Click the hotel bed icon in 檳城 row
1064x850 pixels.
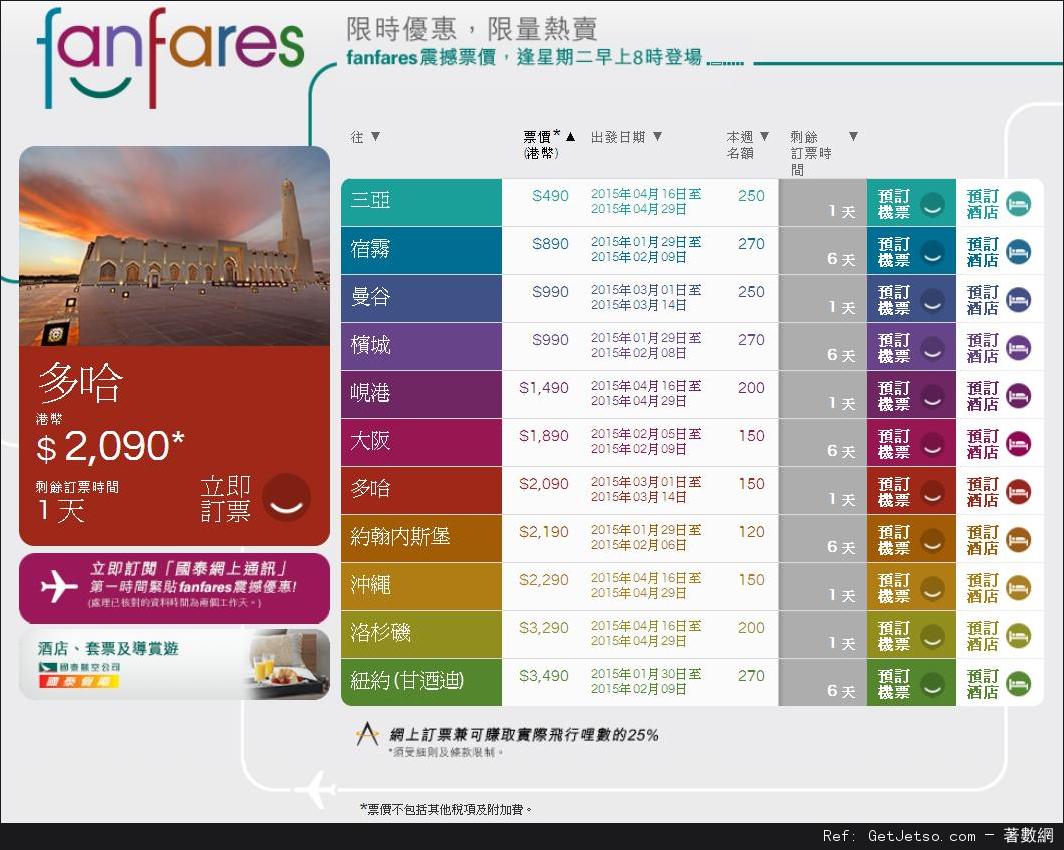tap(1018, 348)
